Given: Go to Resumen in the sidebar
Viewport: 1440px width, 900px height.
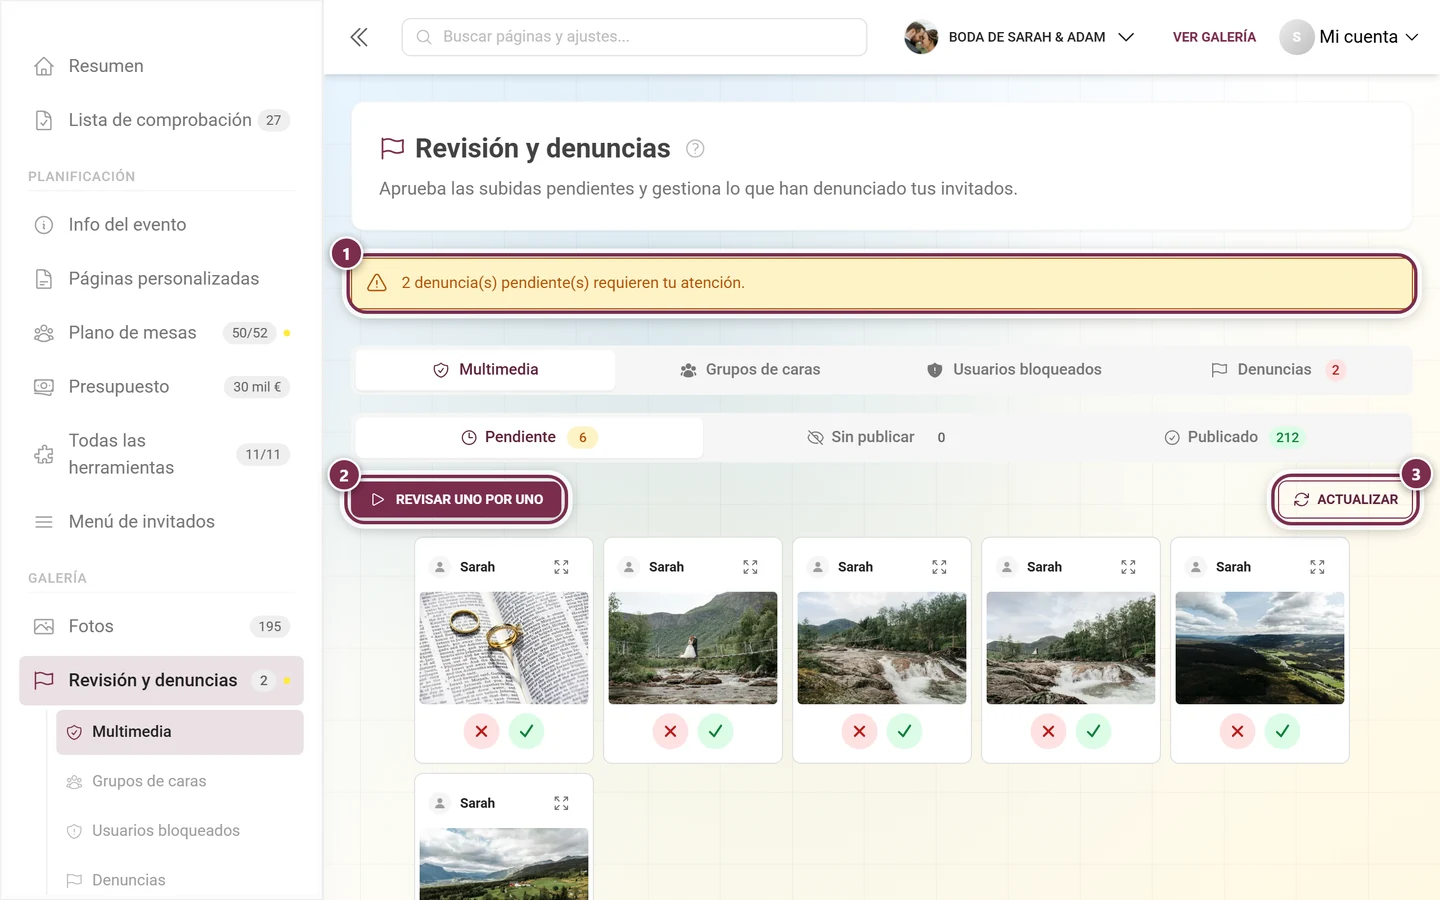Looking at the screenshot, I should click(x=161, y=66).
